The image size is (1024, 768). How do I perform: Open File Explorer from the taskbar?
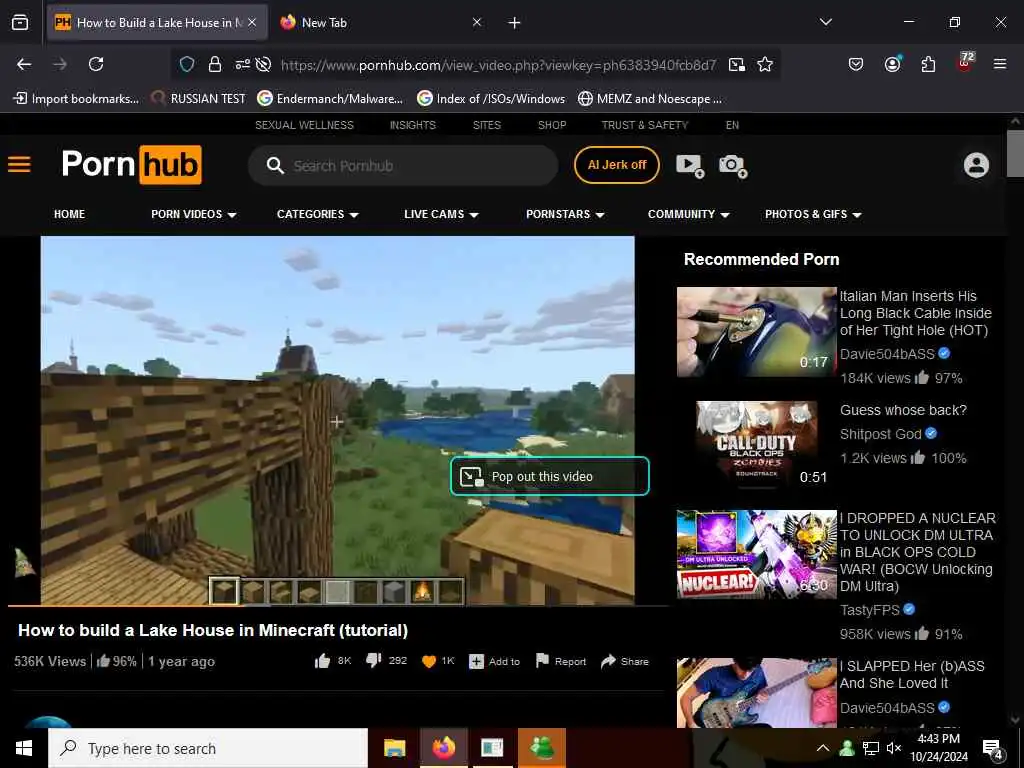click(x=394, y=748)
